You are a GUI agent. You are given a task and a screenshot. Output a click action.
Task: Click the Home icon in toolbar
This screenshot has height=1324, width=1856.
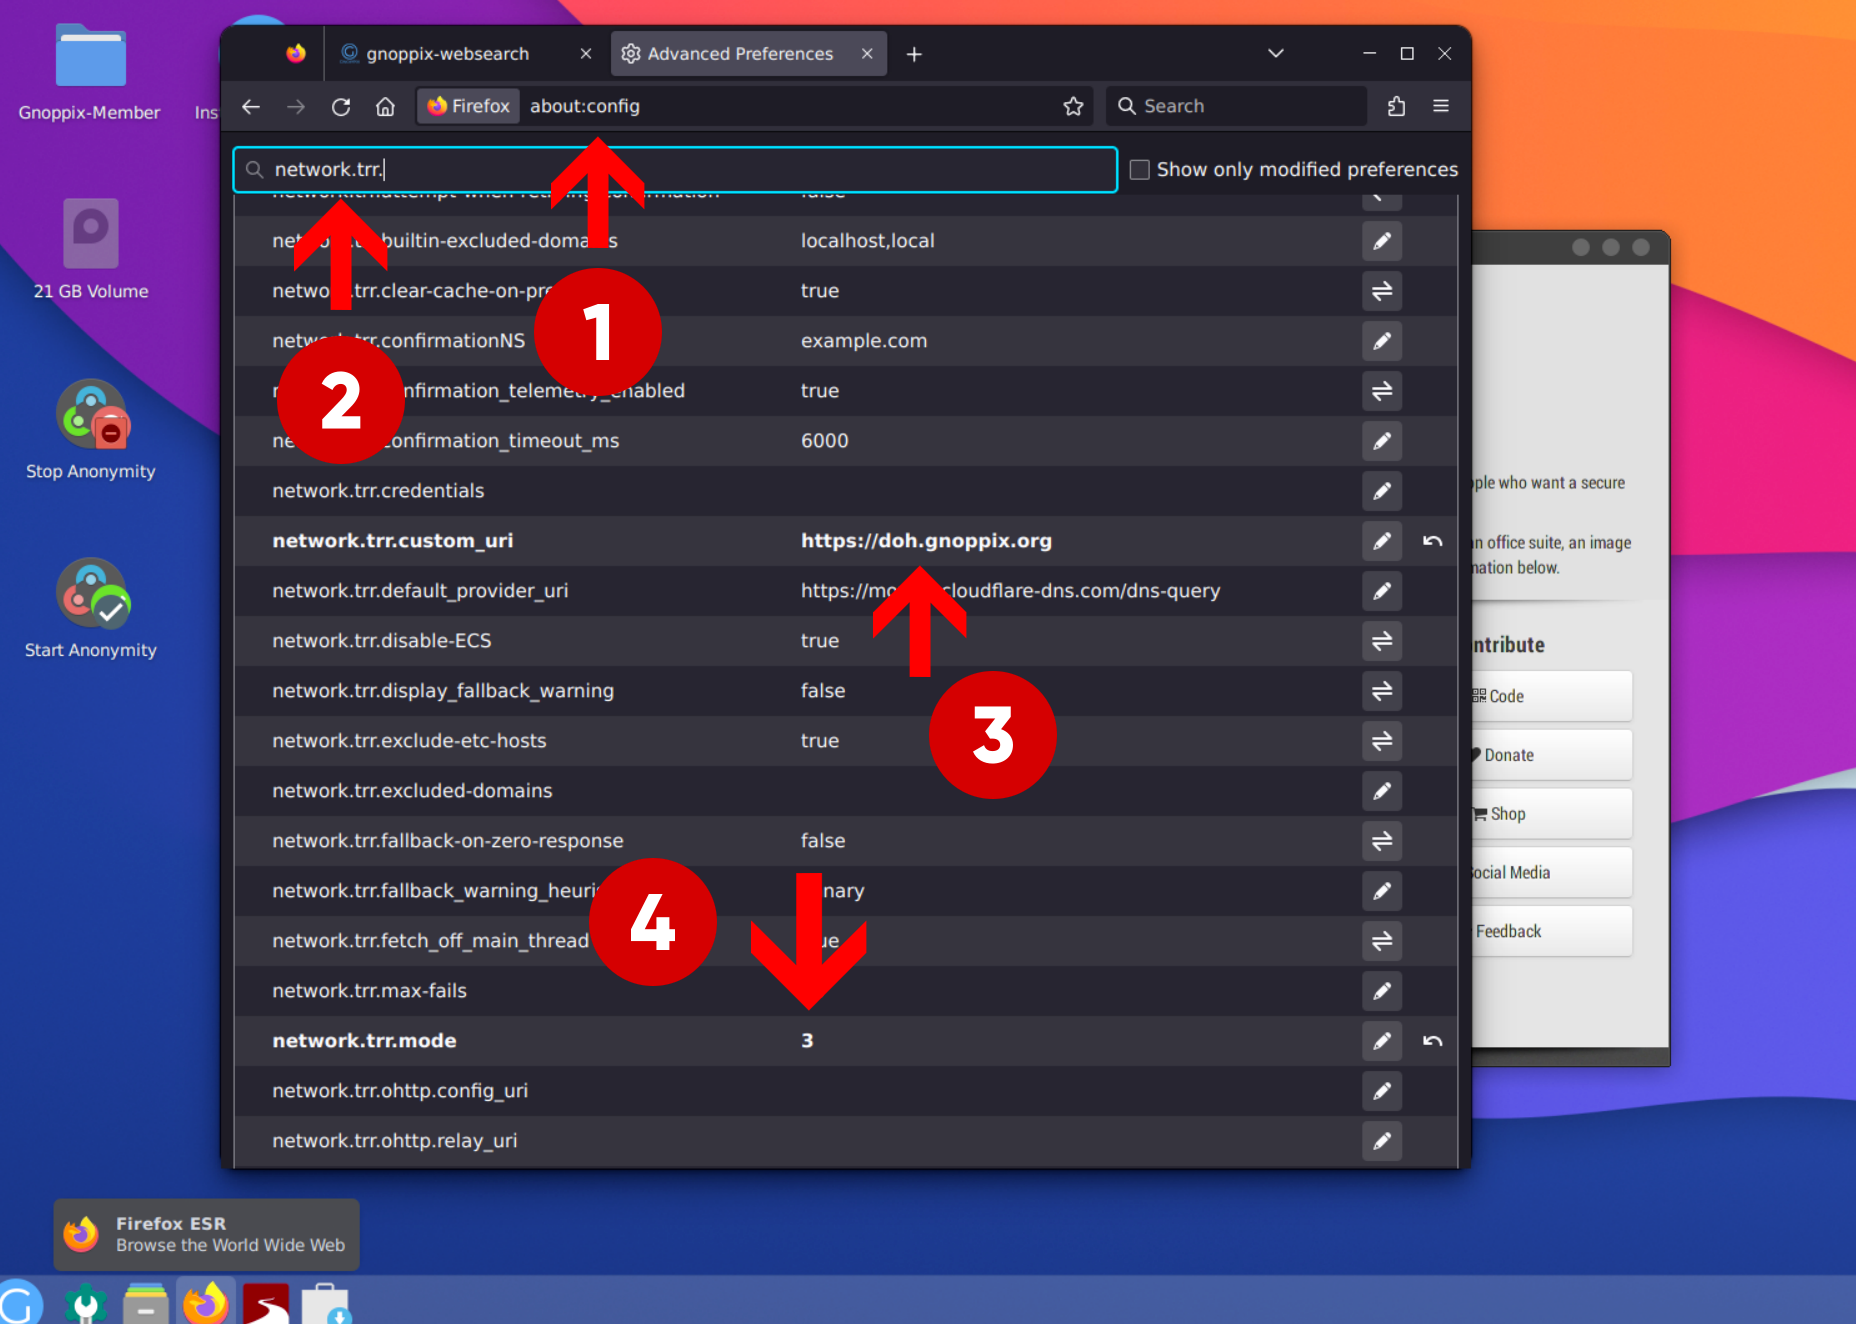pos(385,107)
